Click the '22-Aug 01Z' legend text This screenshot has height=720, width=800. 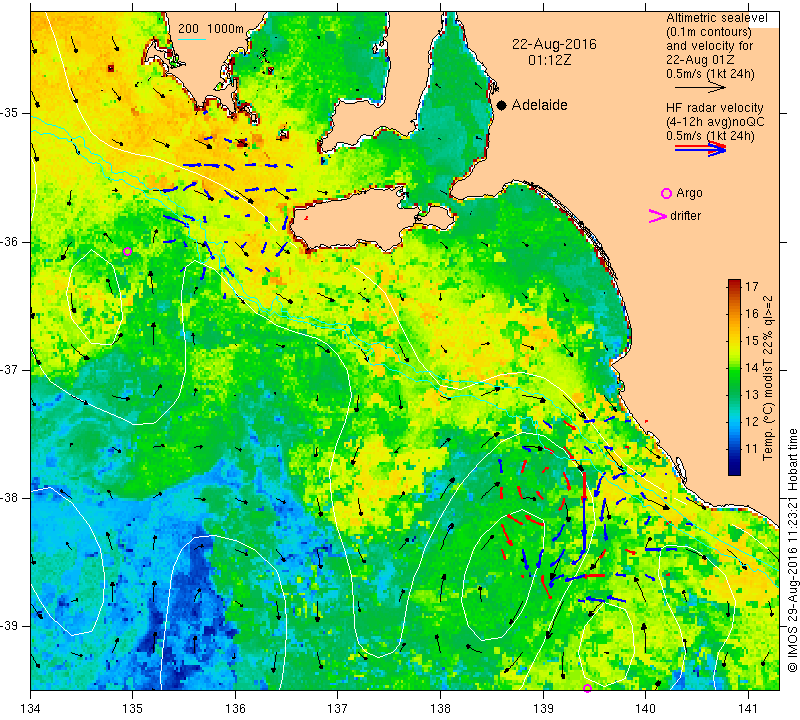(x=700, y=60)
